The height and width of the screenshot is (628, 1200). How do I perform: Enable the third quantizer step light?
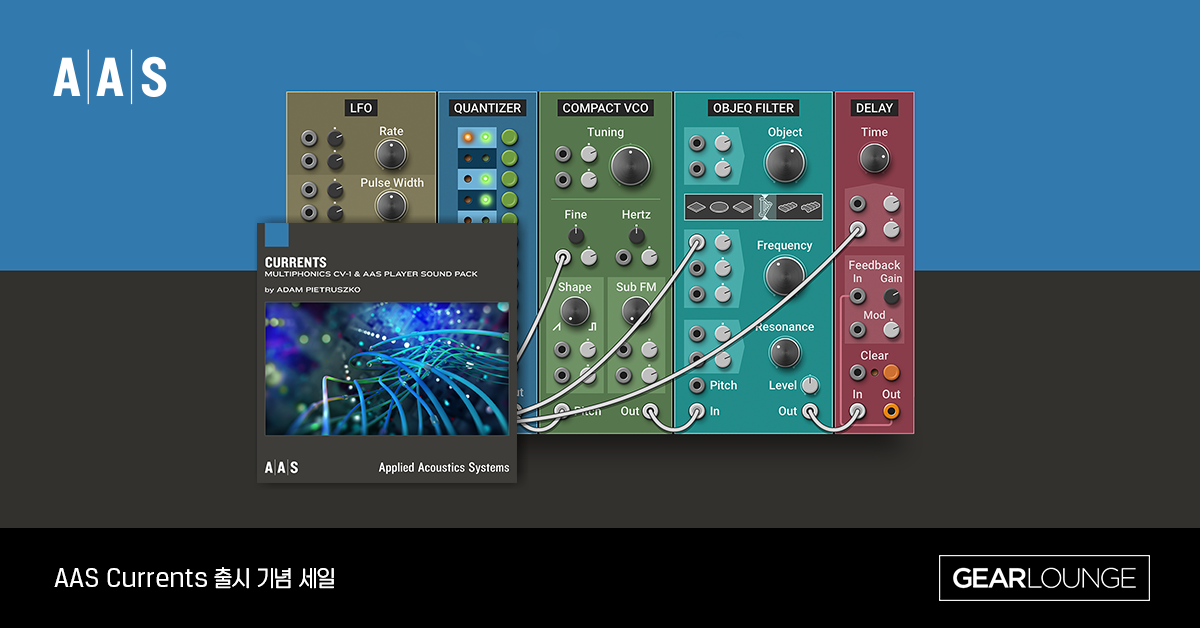477,178
